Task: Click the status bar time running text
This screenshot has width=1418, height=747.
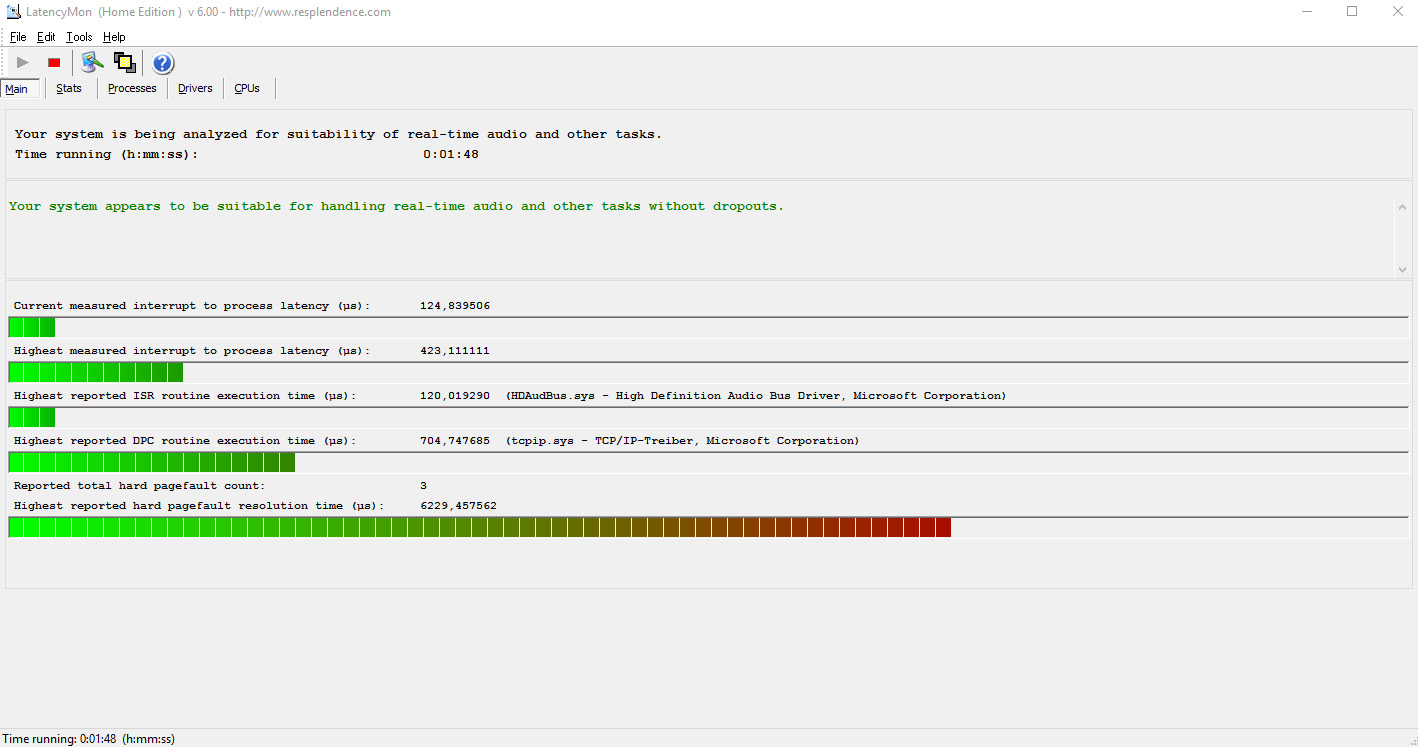Action: [88, 739]
